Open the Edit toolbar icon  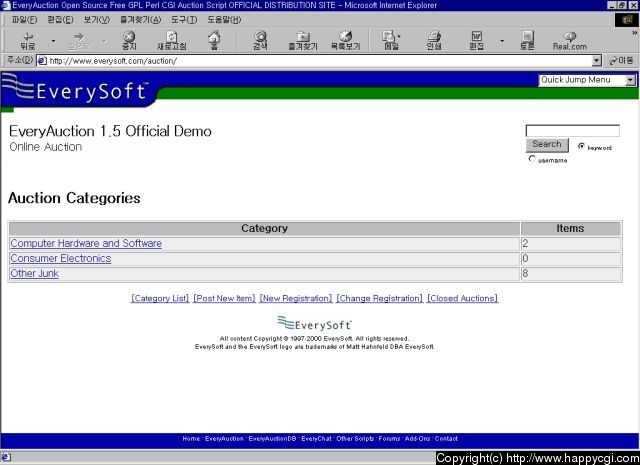tap(476, 40)
